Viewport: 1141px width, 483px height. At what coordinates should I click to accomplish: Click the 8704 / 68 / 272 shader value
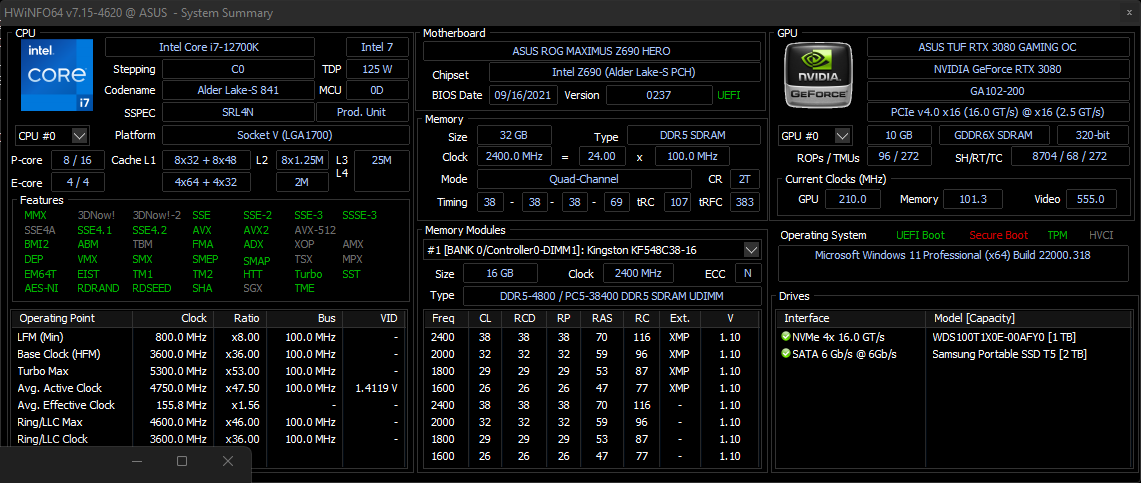[1068, 156]
